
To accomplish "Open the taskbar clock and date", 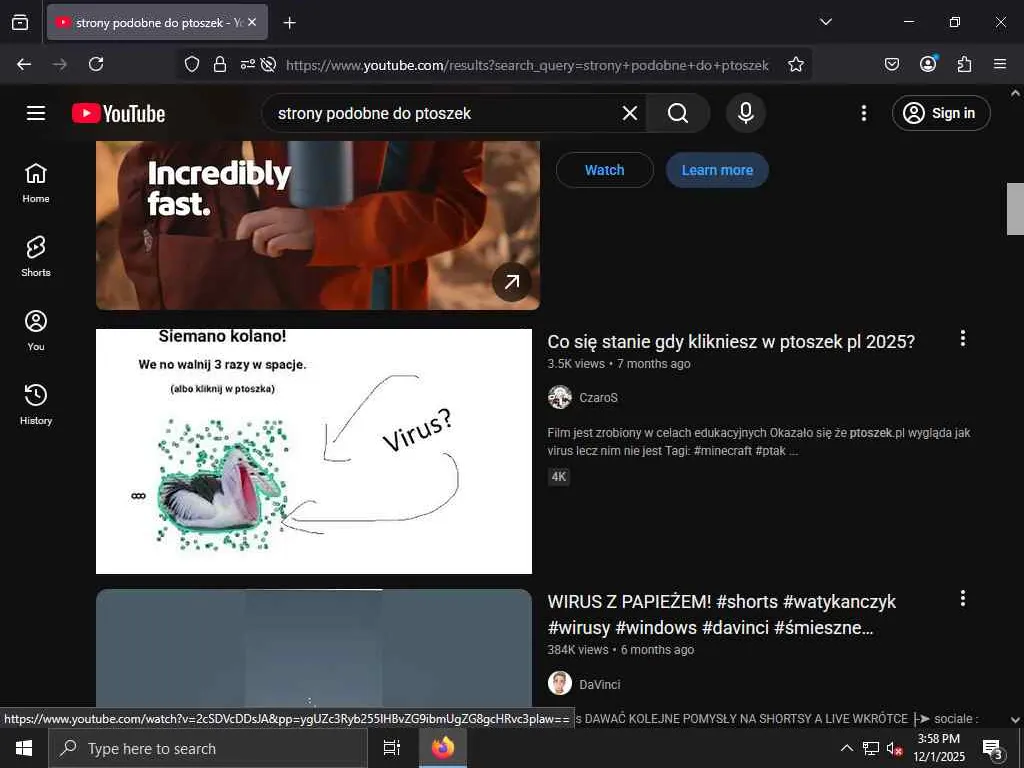I will click(938, 748).
